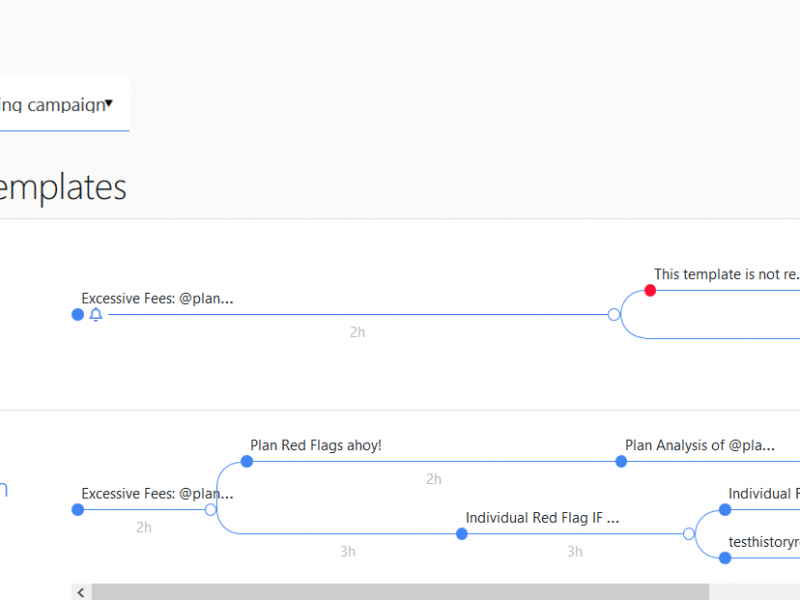Select the blue node for 'Plan Red Flags ahoy!'
The height and width of the screenshot is (600, 800).
coord(247,461)
